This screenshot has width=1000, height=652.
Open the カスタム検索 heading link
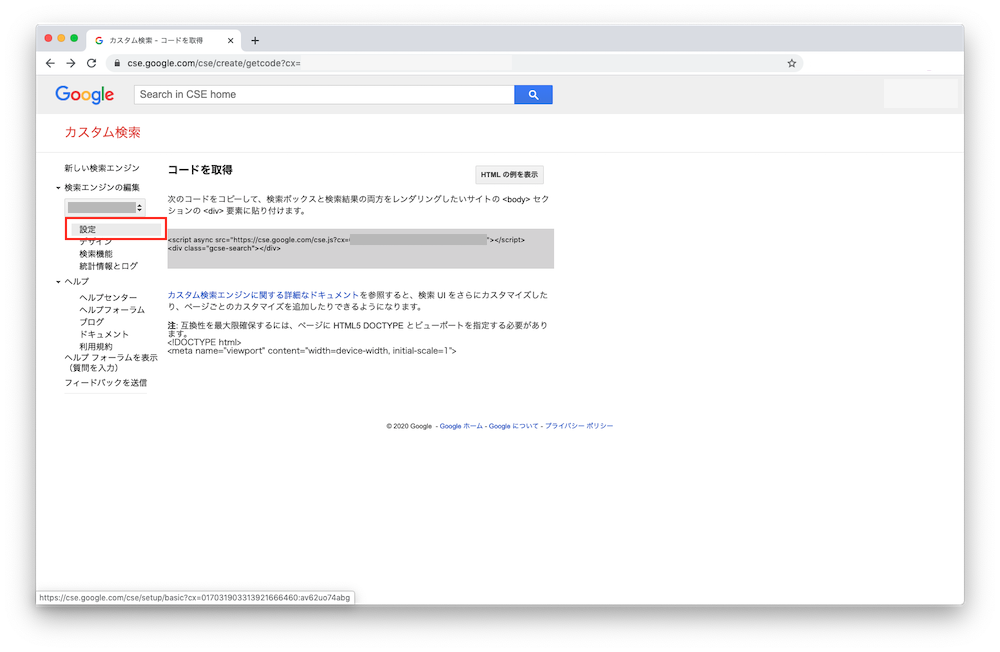[102, 132]
